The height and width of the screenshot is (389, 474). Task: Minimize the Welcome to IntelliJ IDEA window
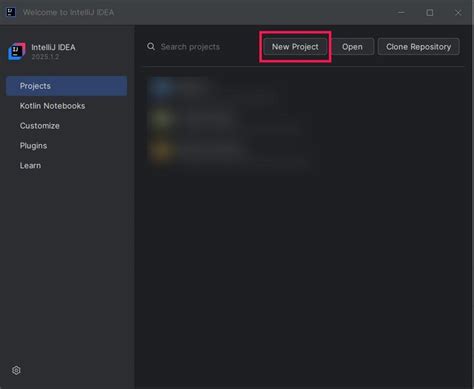[x=401, y=12]
